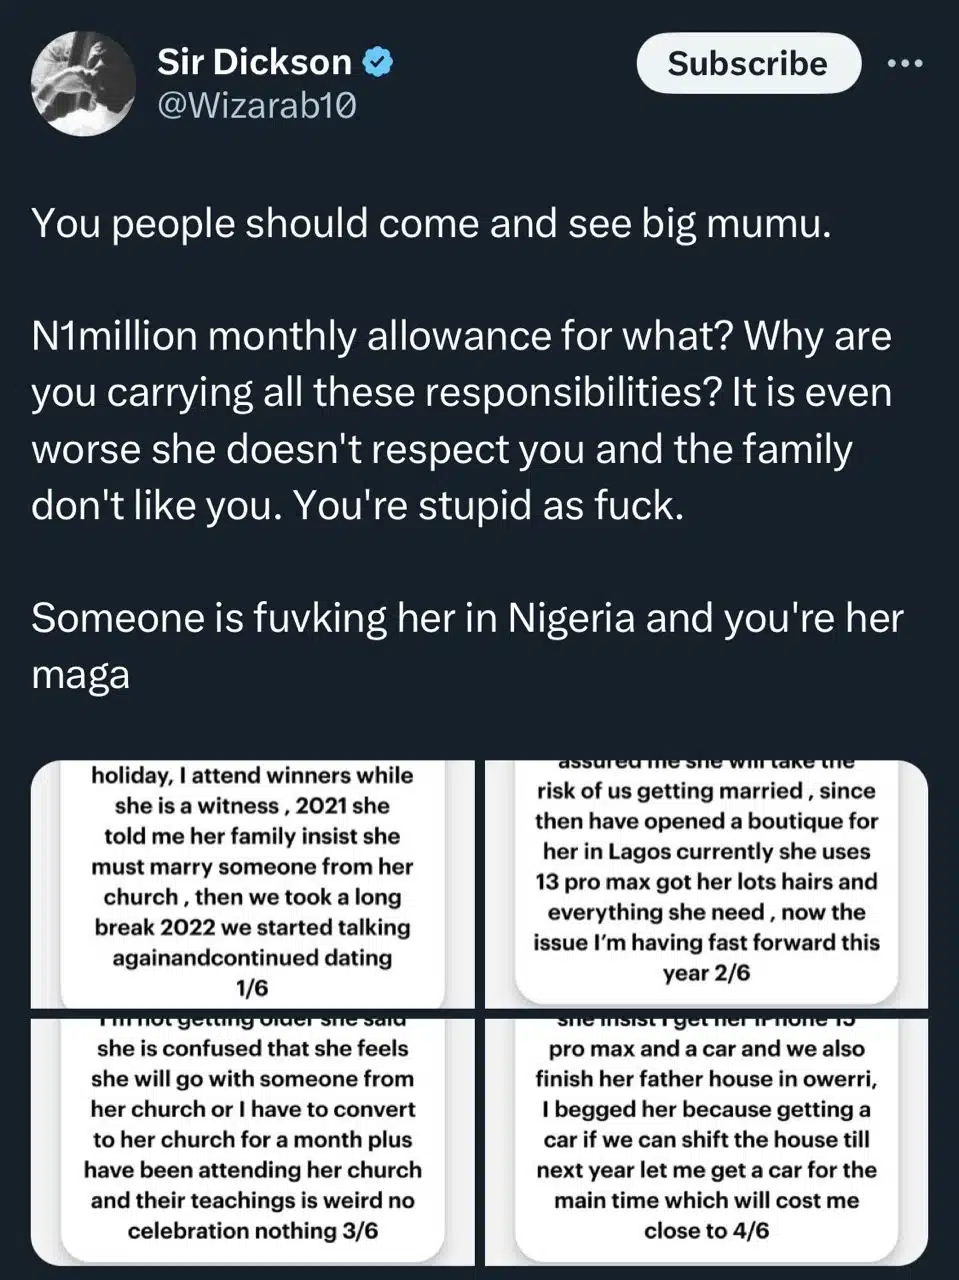Click the "1/6" page label

pos(252,988)
